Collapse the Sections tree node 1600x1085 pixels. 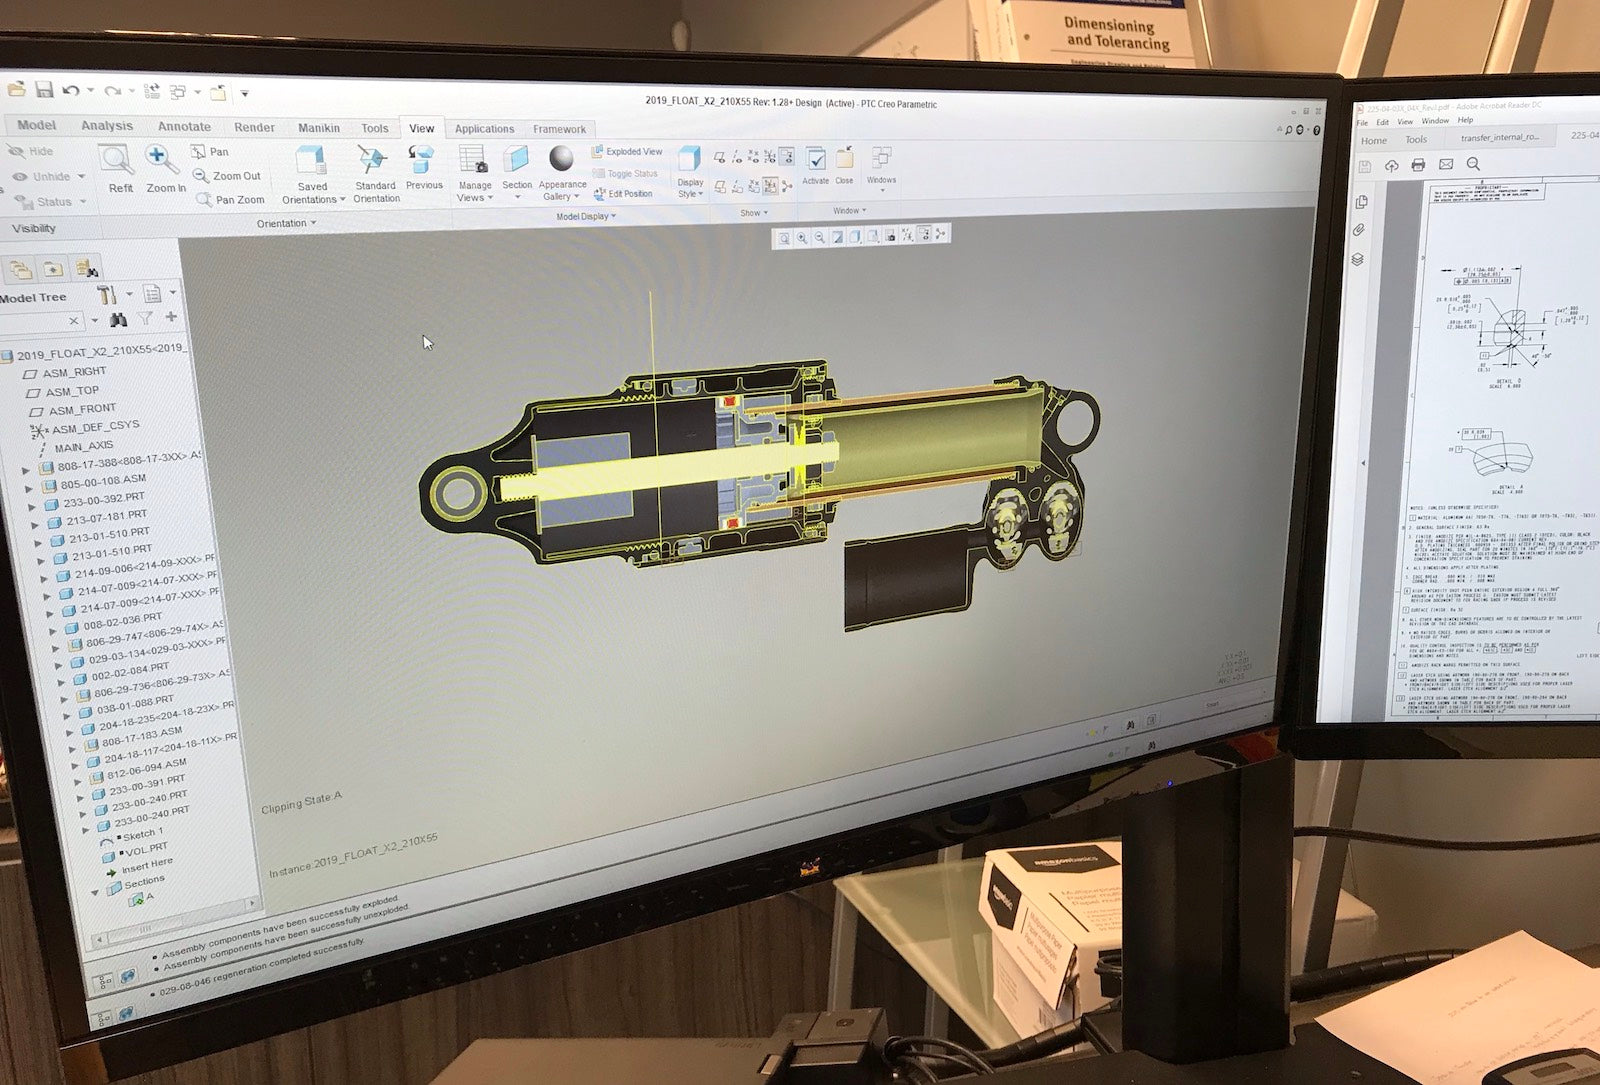pos(97,891)
